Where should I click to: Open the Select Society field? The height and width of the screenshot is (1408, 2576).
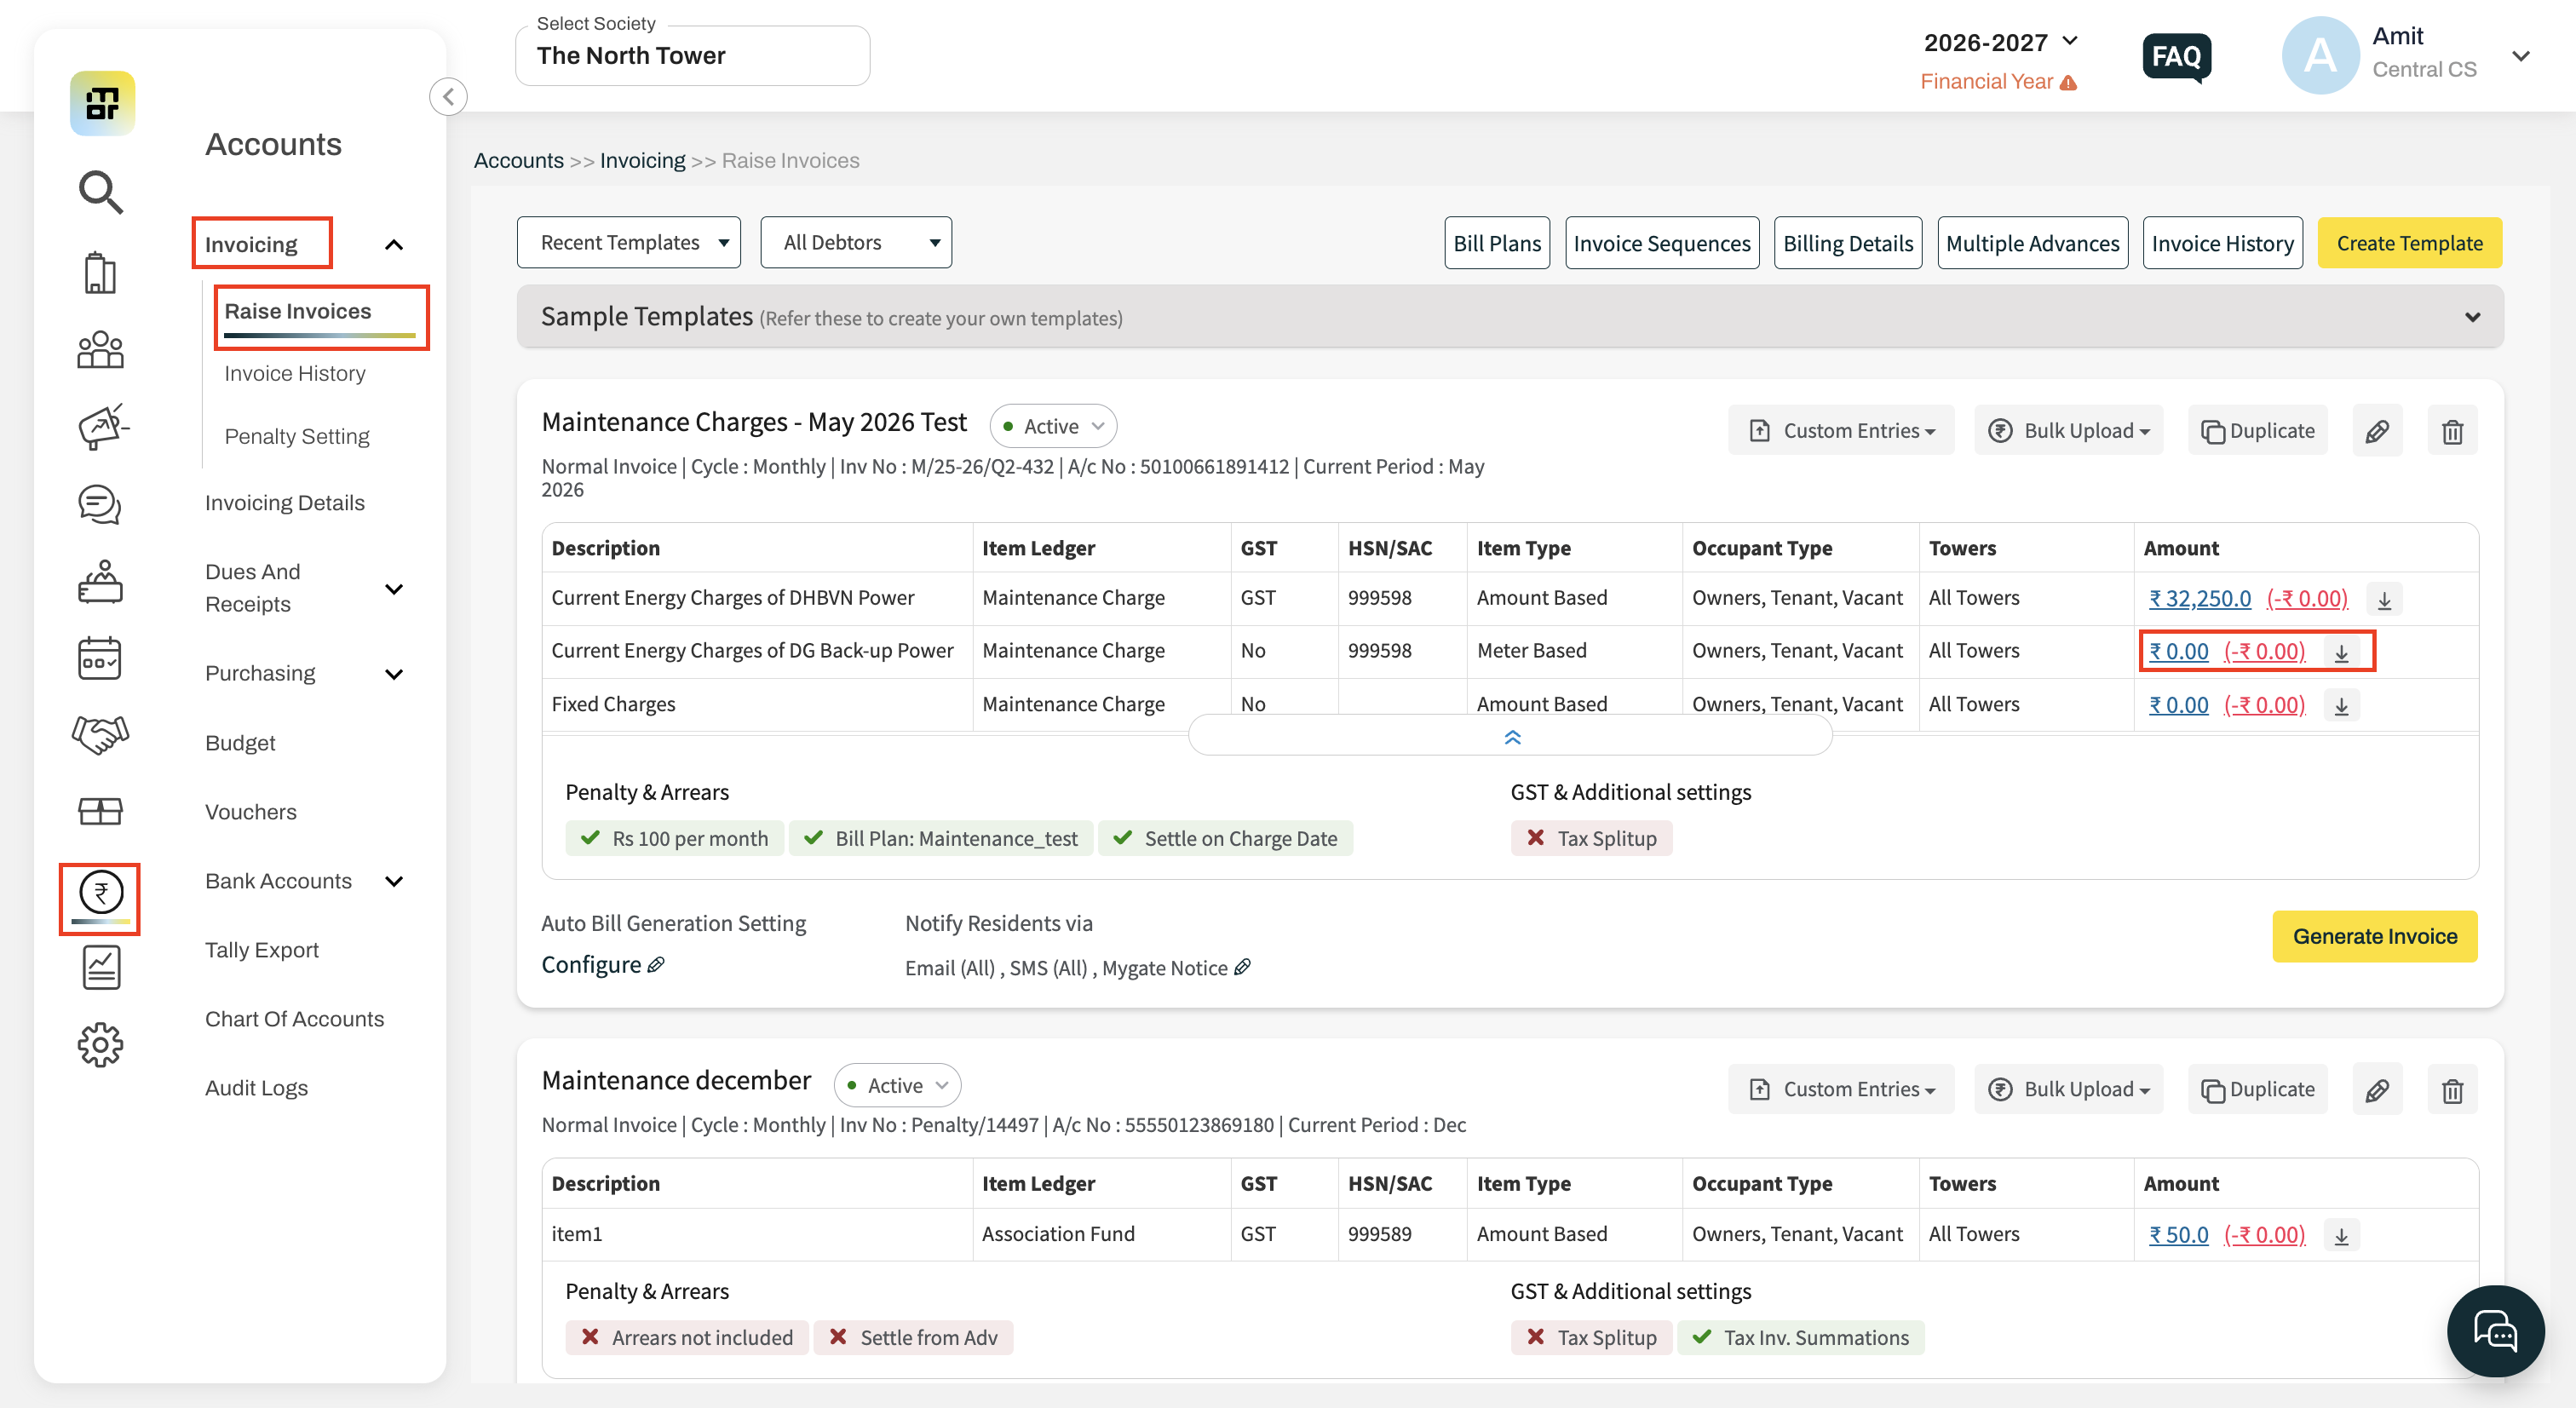pyautogui.click(x=692, y=56)
